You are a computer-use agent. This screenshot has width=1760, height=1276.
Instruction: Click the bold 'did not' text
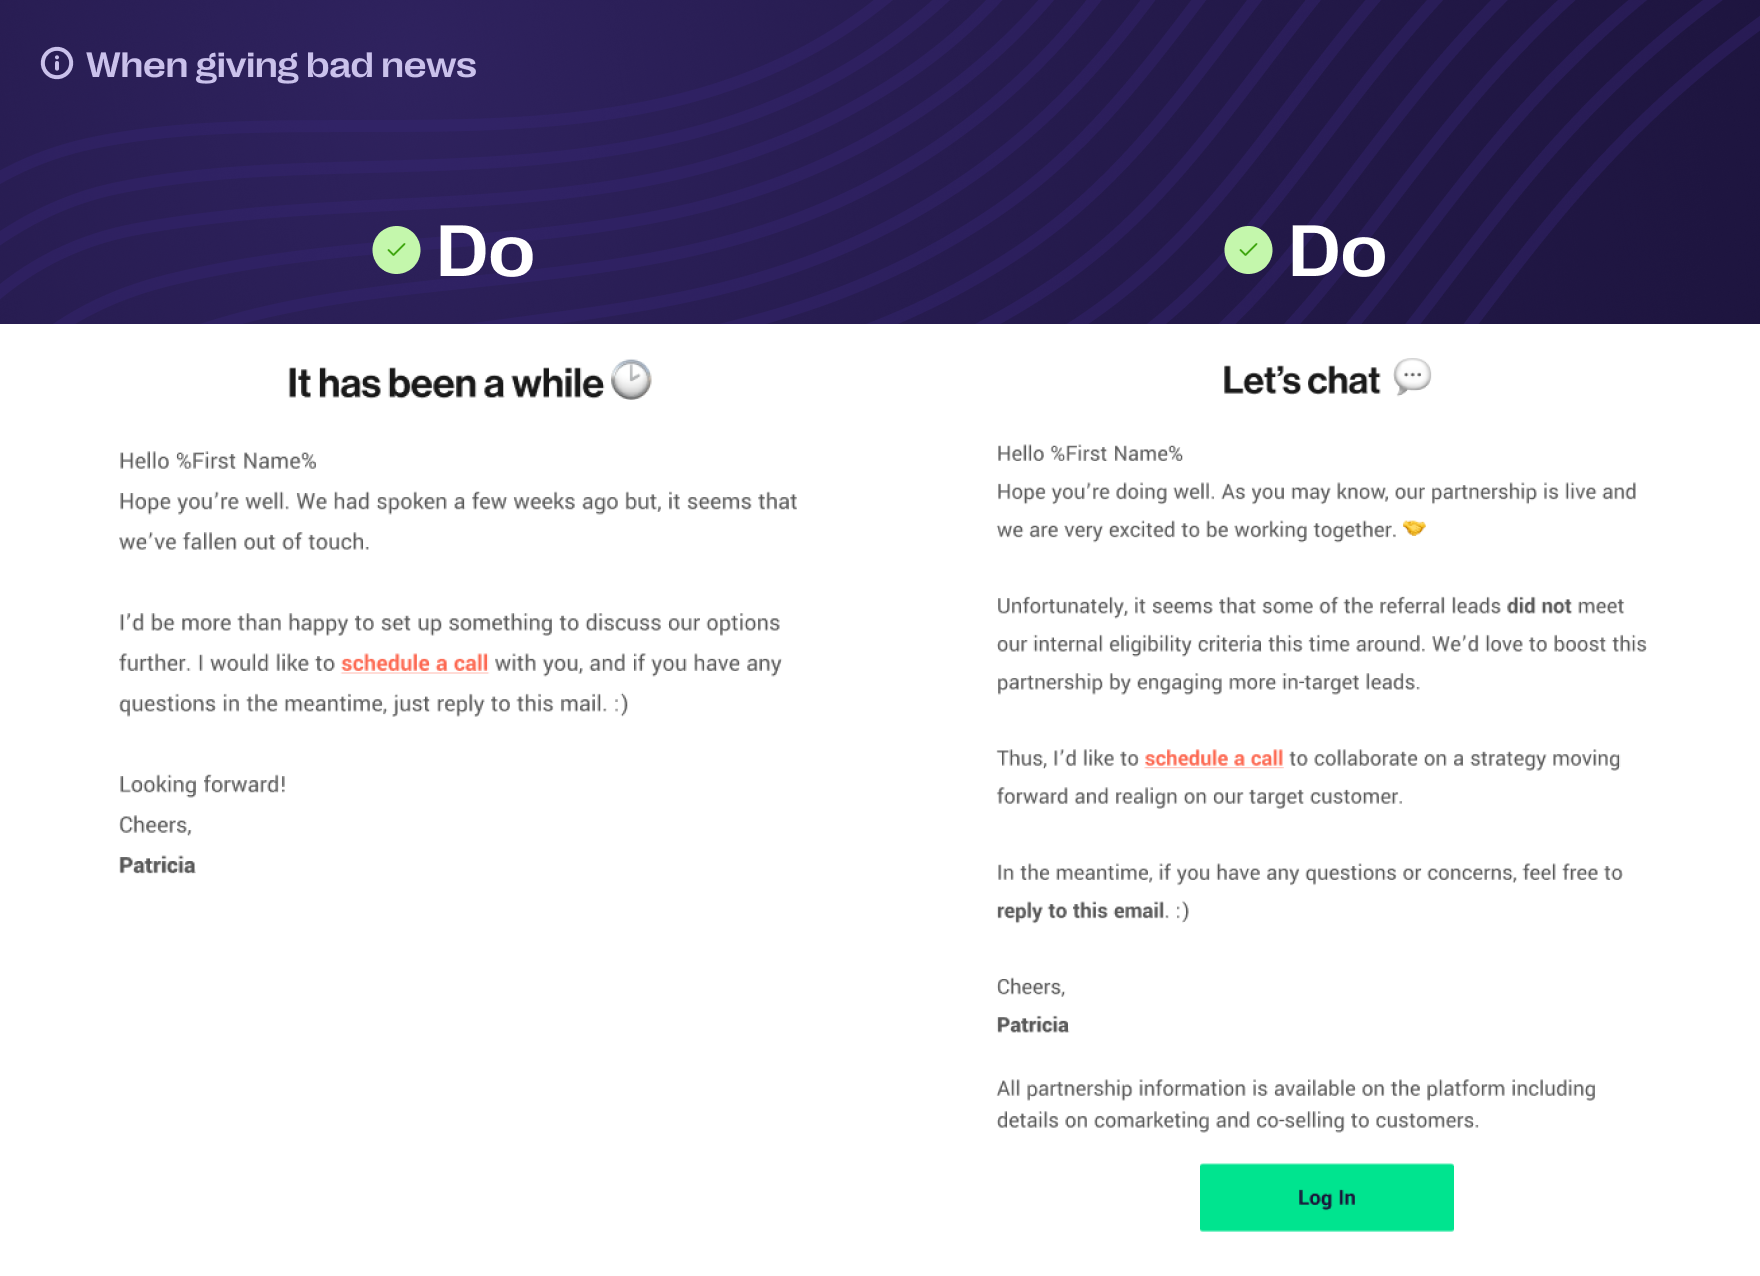tap(1538, 606)
